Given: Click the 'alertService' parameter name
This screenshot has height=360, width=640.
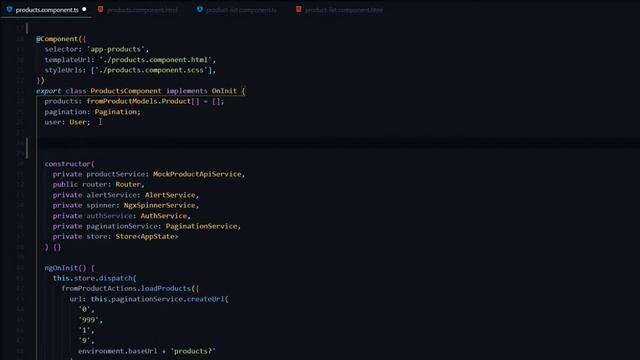Looking at the screenshot, I should (111, 195).
